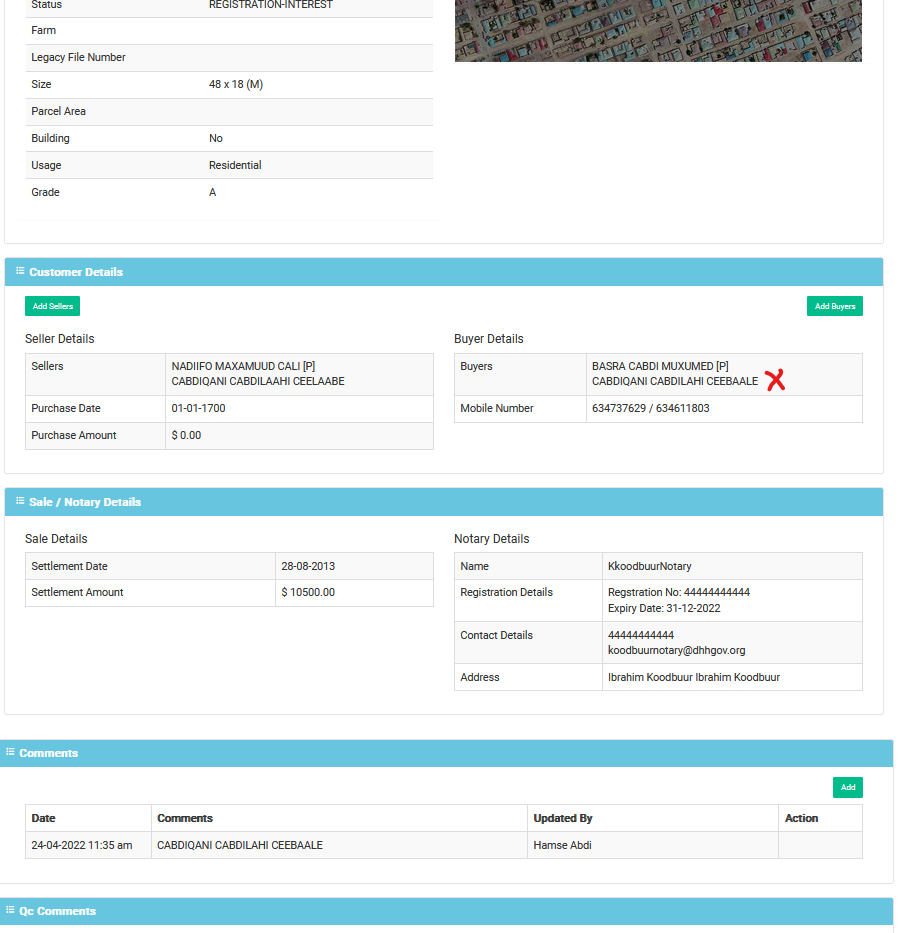Click the Comments section list icon

[x=10, y=752]
